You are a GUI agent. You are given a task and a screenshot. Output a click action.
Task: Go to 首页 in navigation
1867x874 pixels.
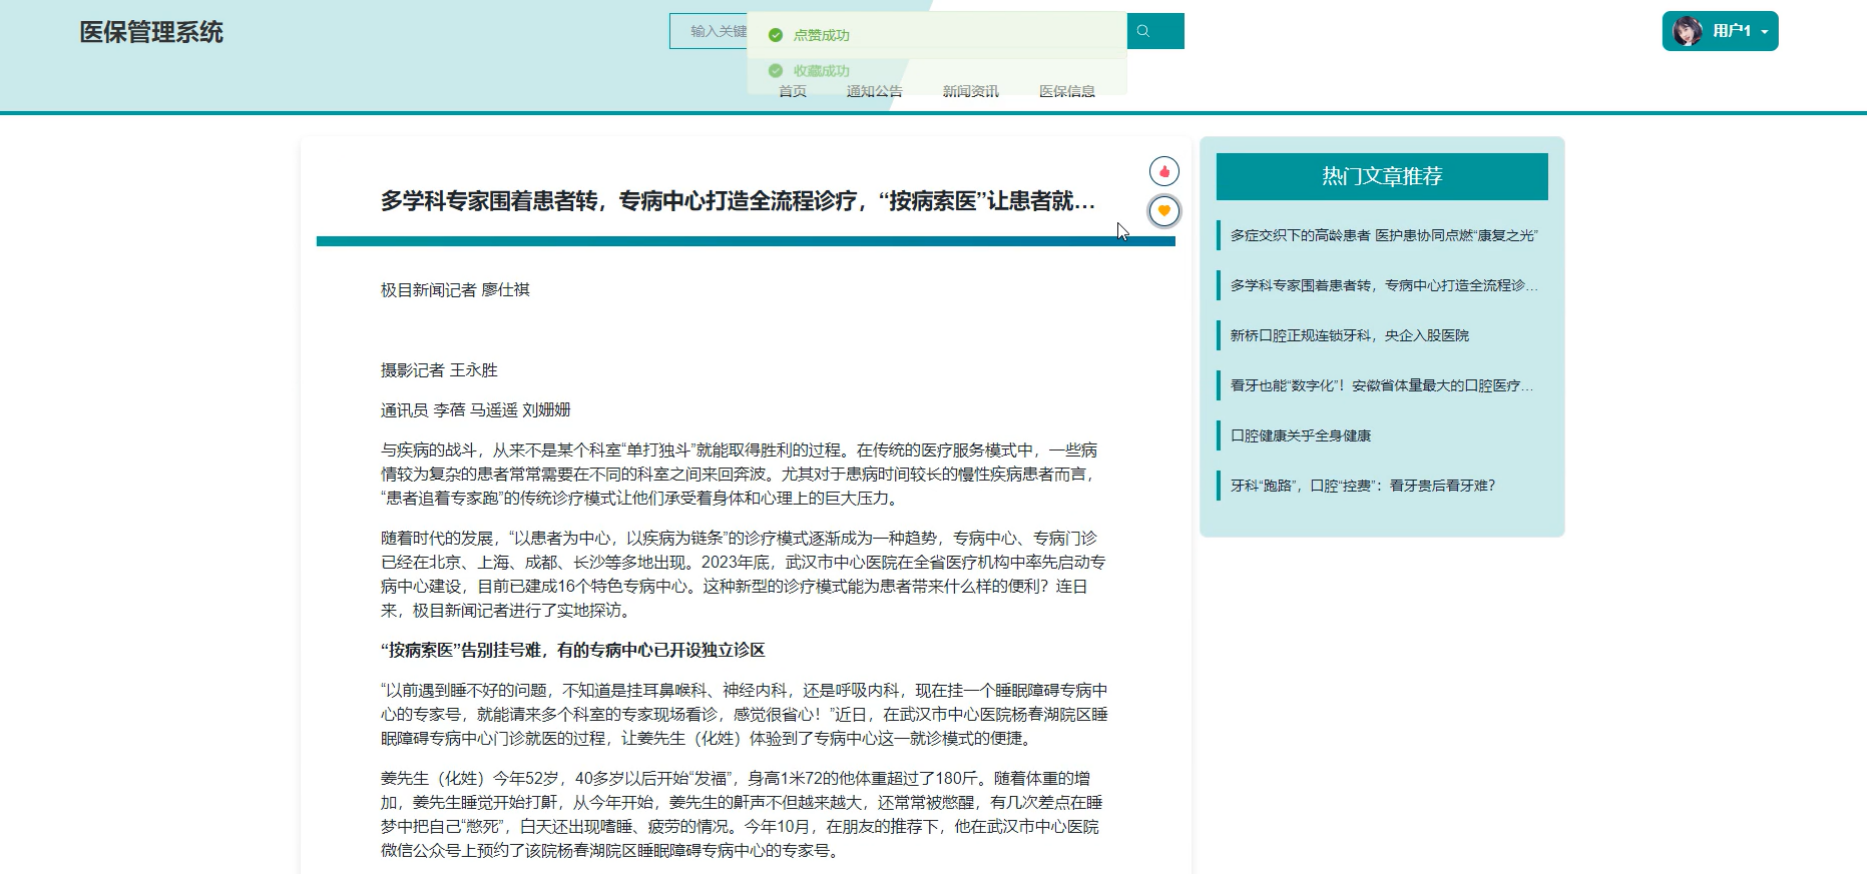click(x=793, y=91)
